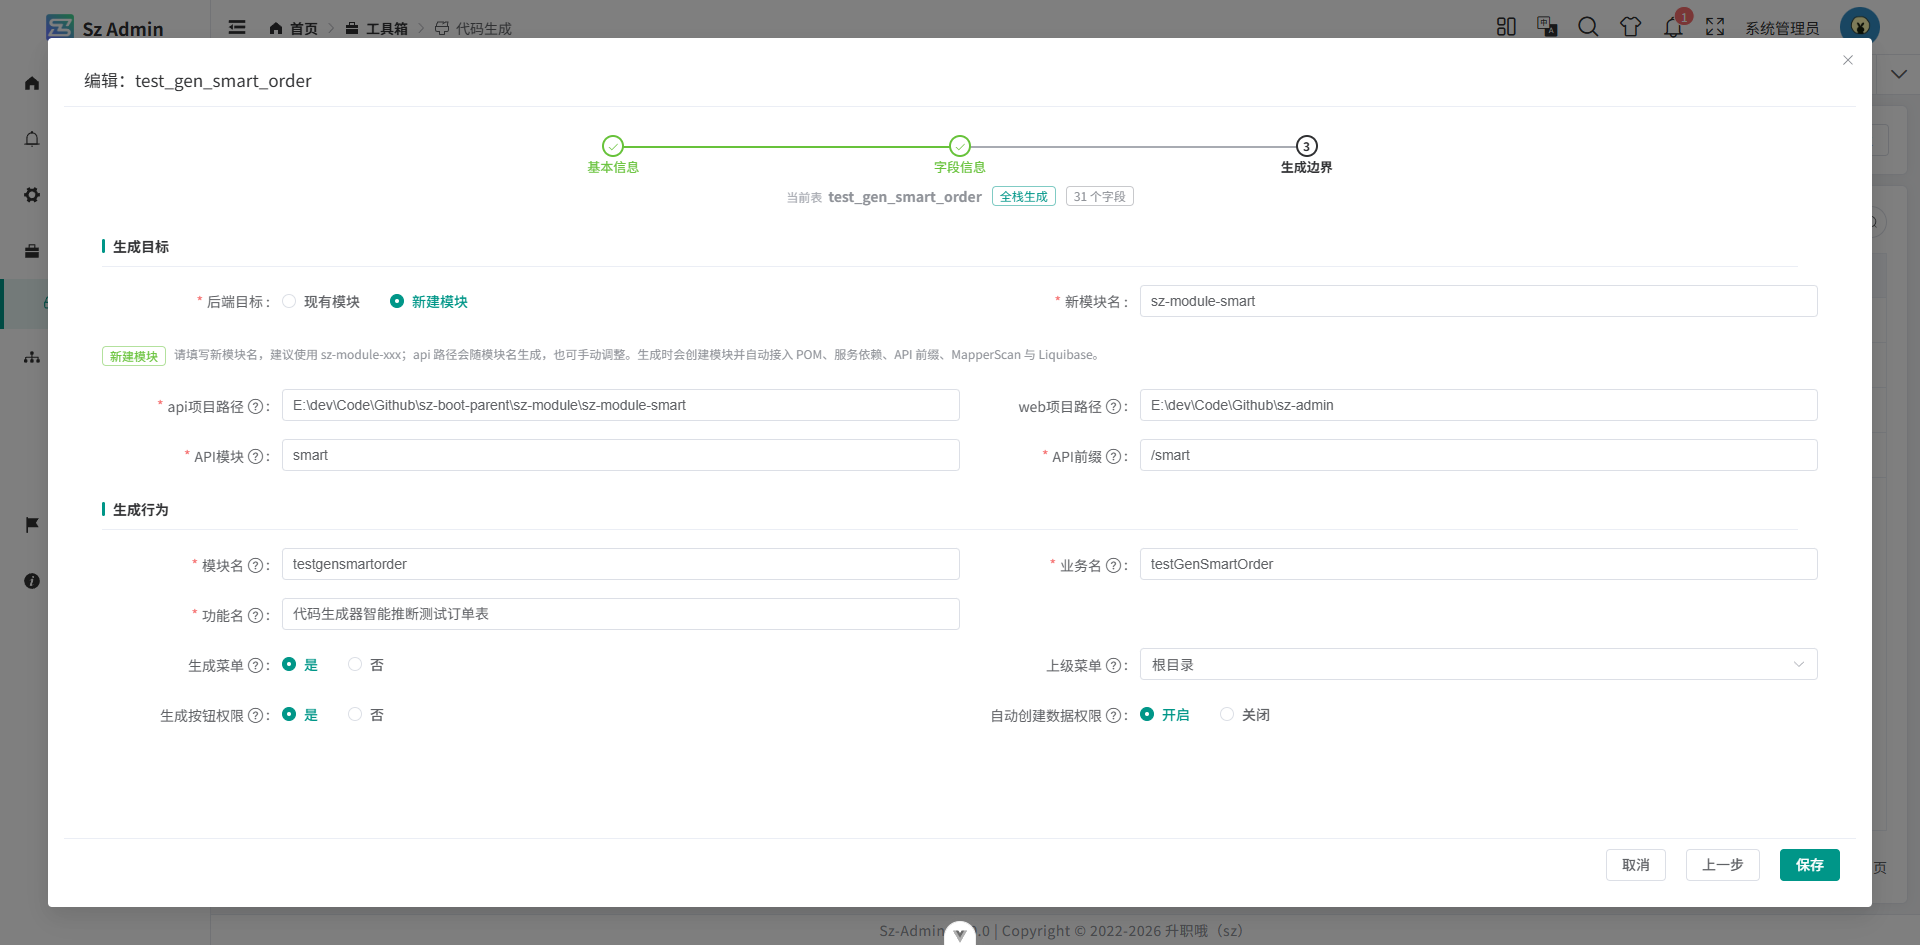Show help for 业务名

[x=1113, y=565]
